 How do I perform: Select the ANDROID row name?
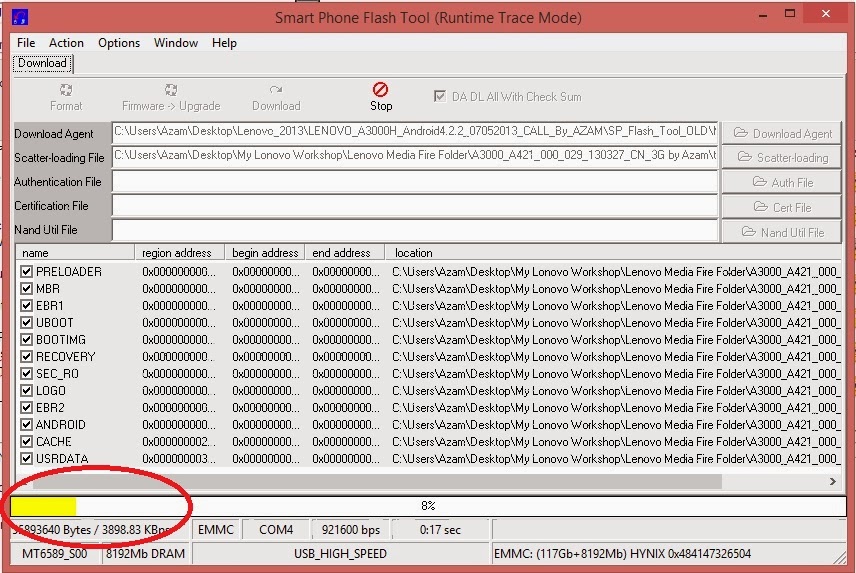61,425
